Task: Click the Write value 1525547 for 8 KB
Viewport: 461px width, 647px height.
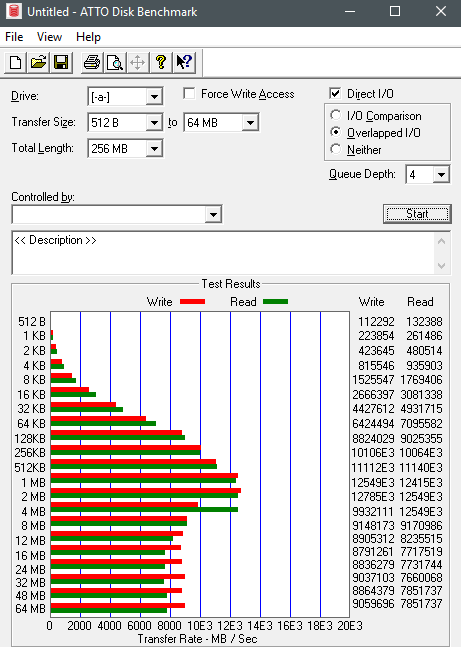Action: (x=373, y=380)
